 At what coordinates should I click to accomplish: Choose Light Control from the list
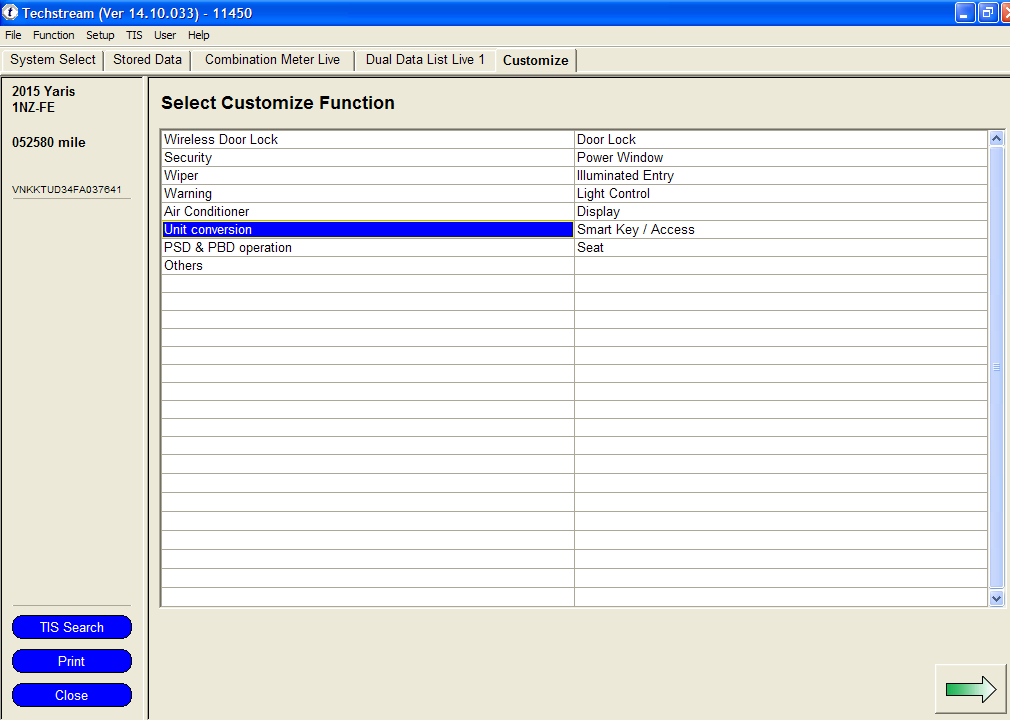pos(613,194)
